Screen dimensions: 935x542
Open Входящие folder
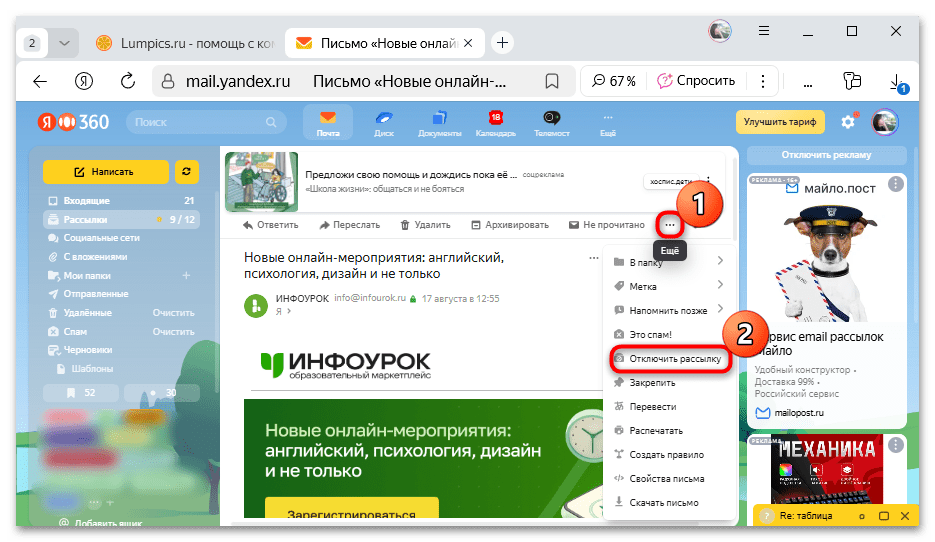coord(121,201)
